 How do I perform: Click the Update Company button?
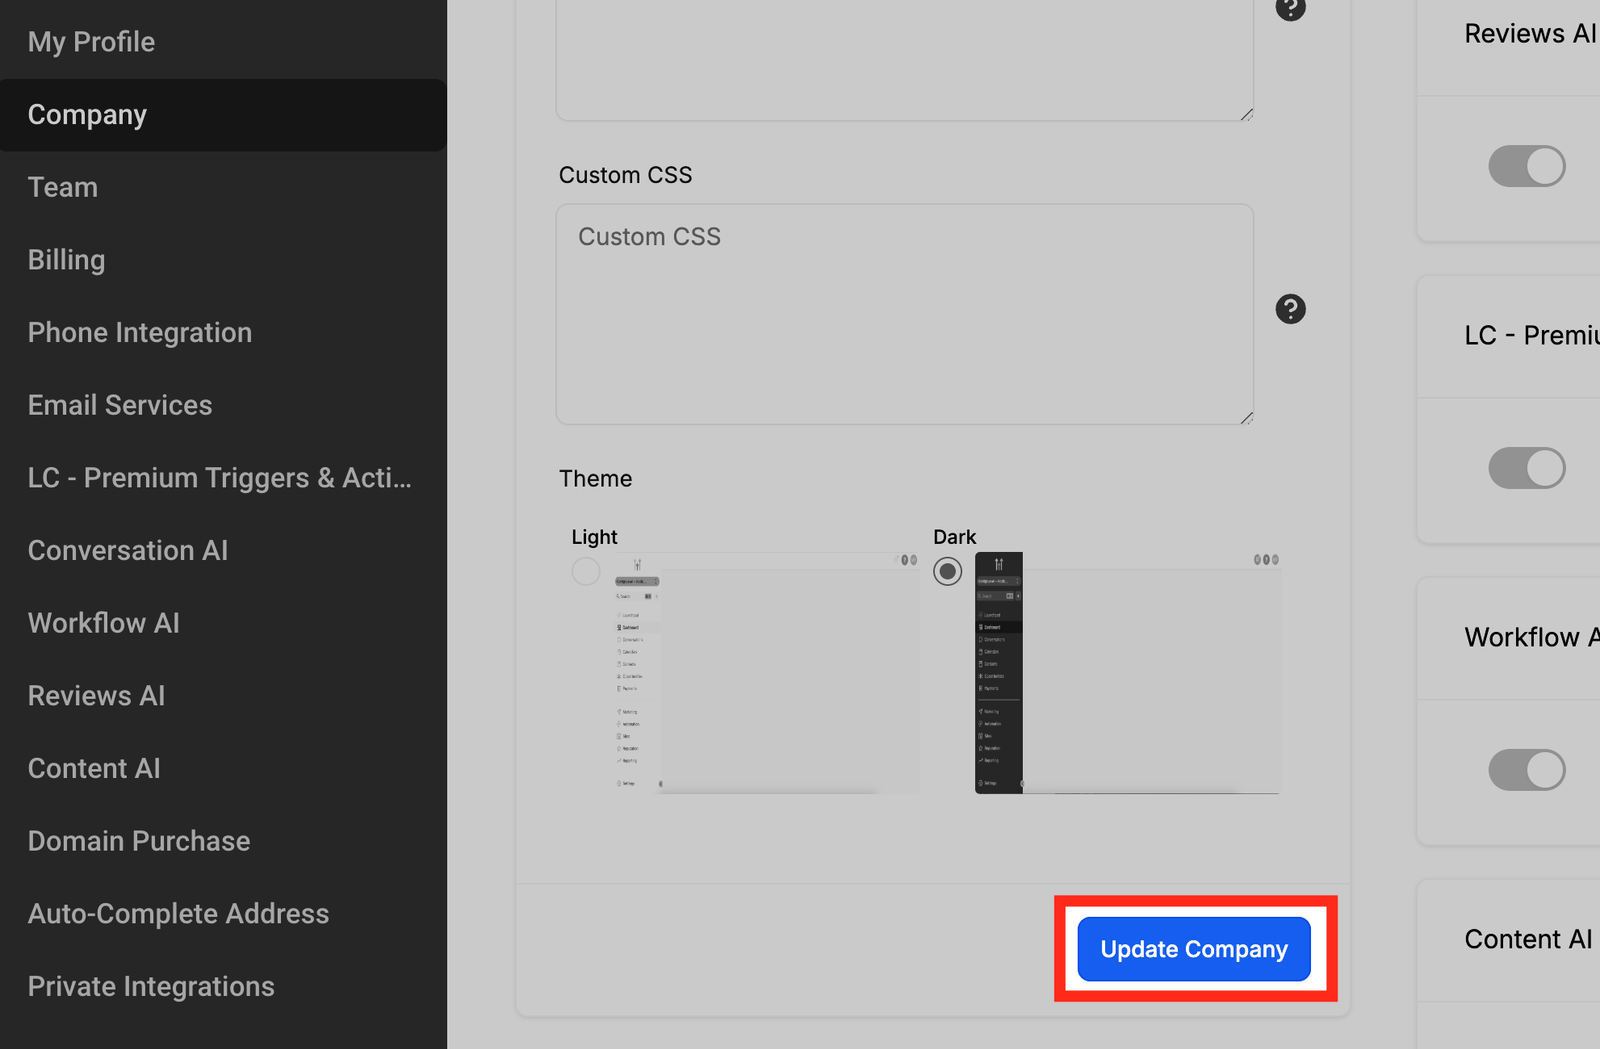pyautogui.click(x=1194, y=949)
